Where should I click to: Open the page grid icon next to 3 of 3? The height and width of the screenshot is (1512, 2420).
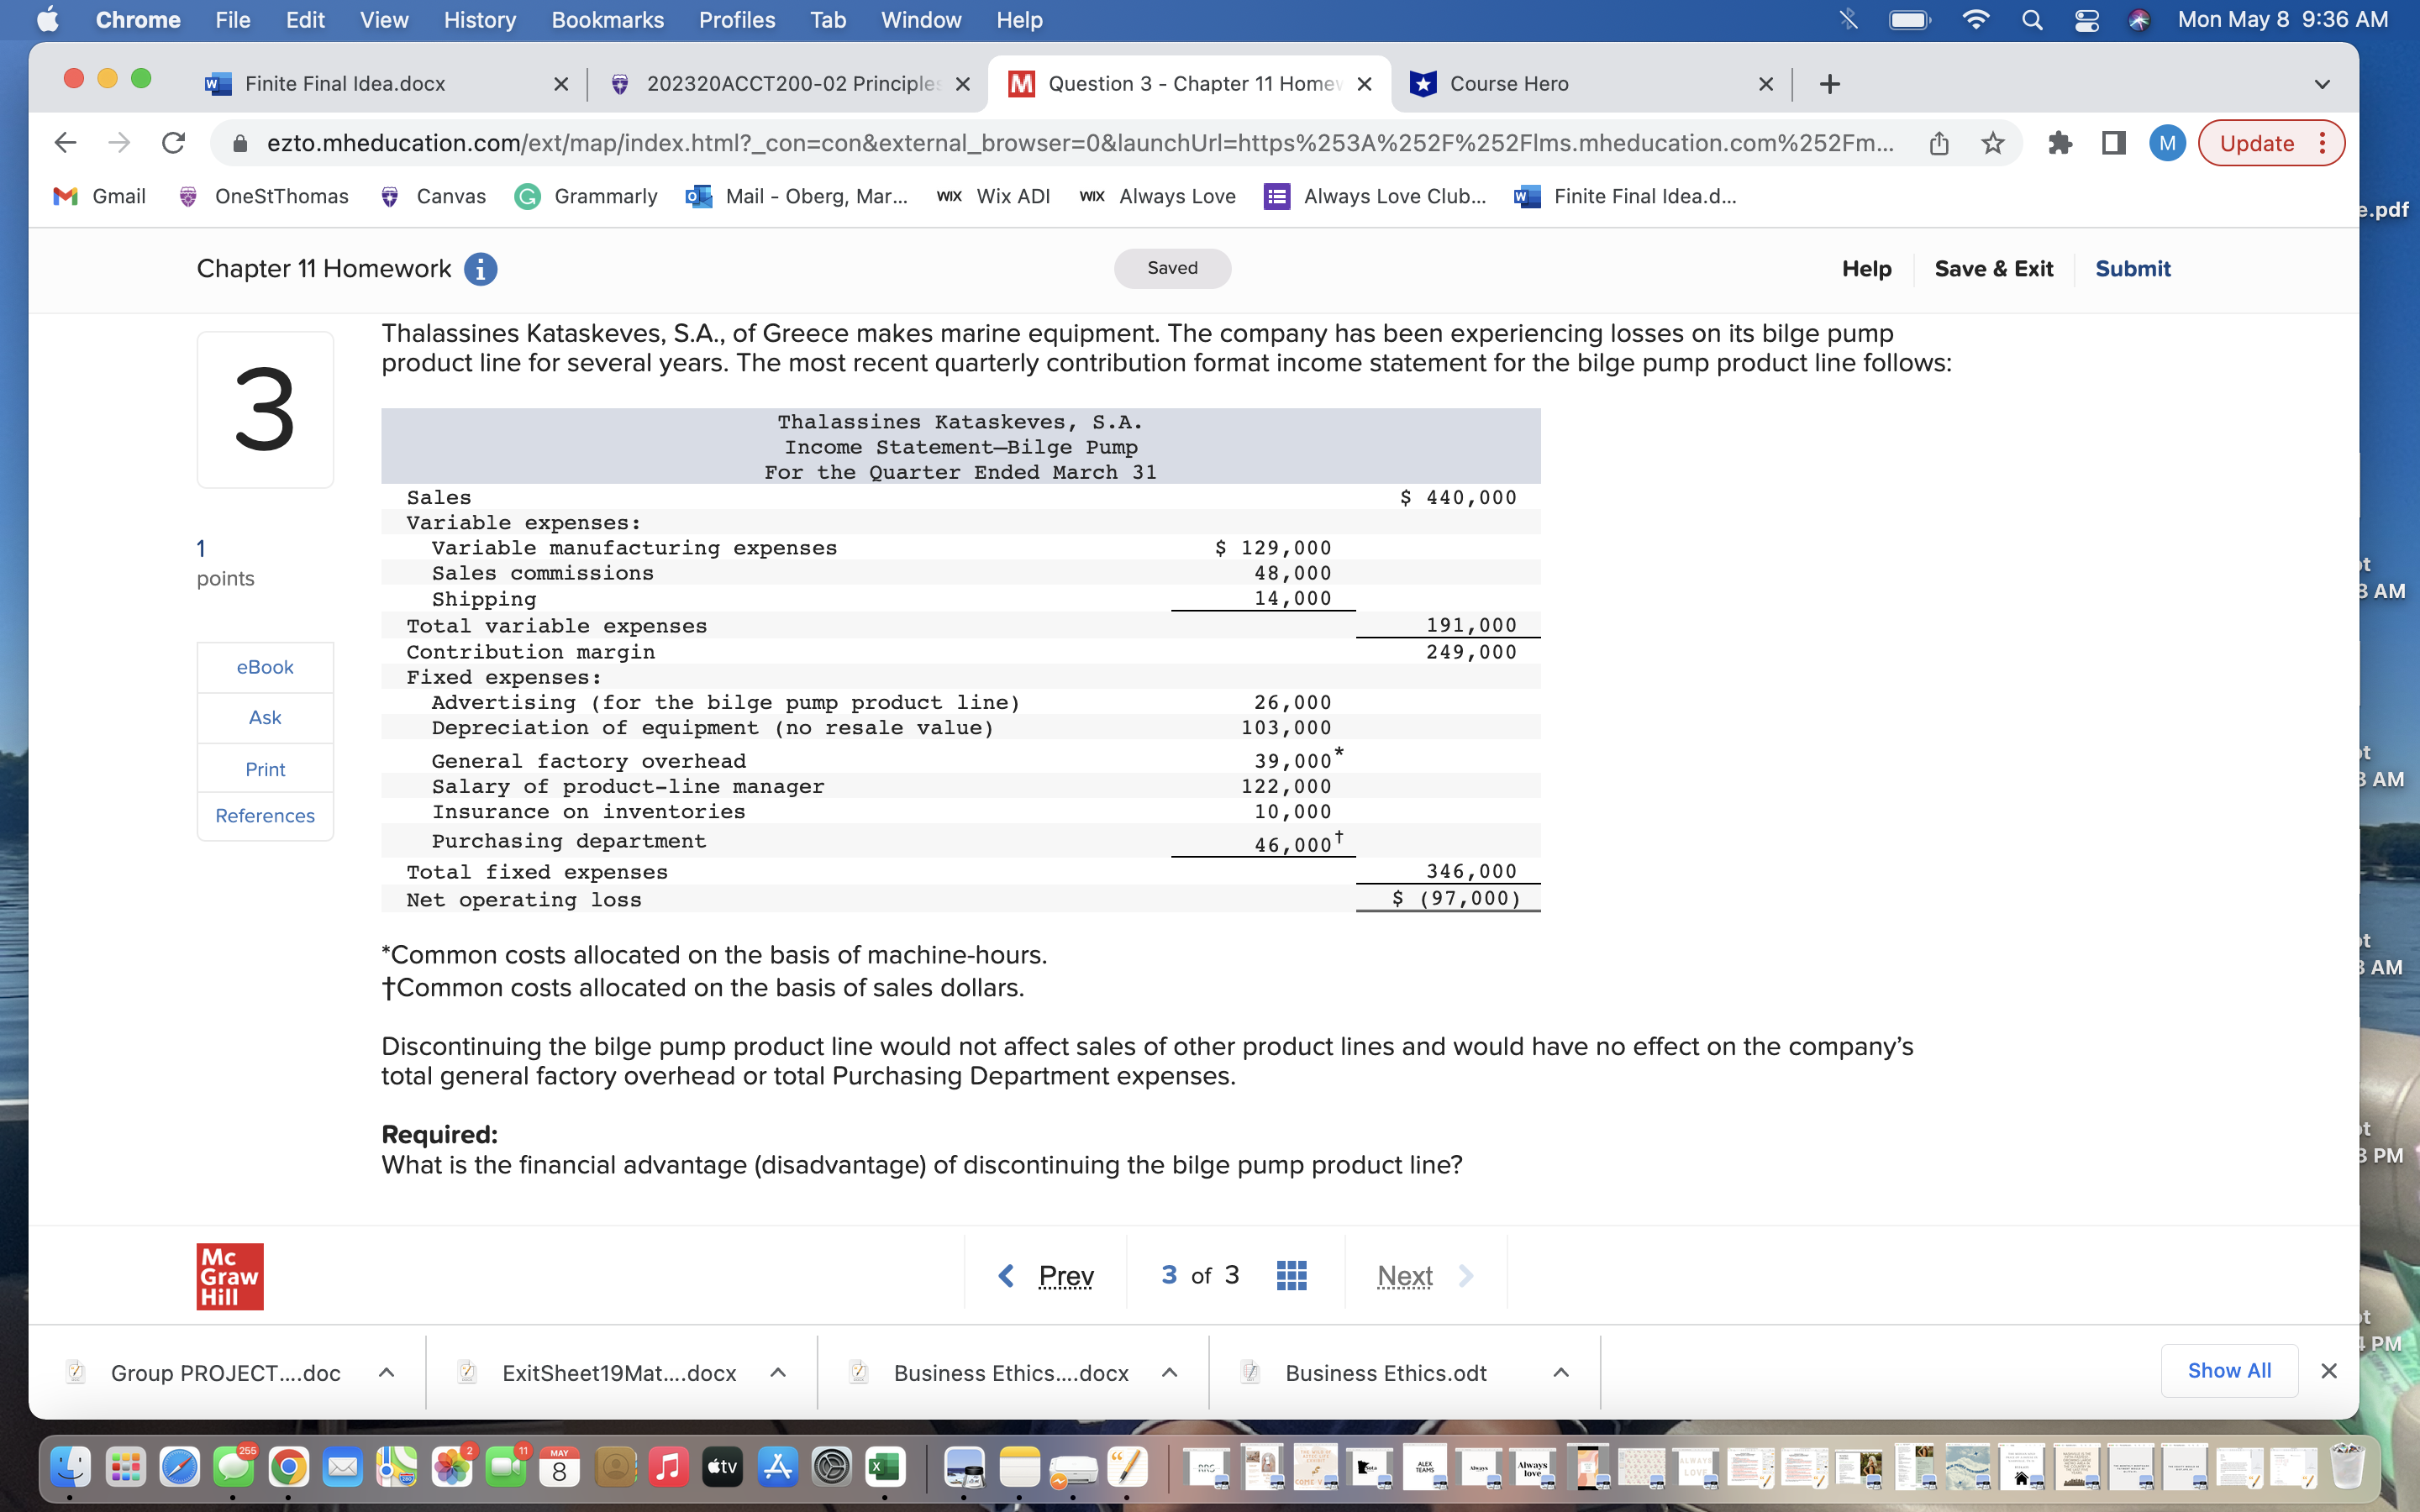1291,1275
